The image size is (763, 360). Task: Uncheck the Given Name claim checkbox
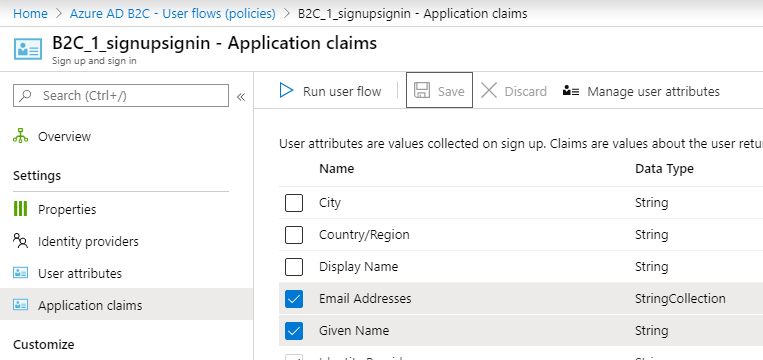tap(294, 331)
